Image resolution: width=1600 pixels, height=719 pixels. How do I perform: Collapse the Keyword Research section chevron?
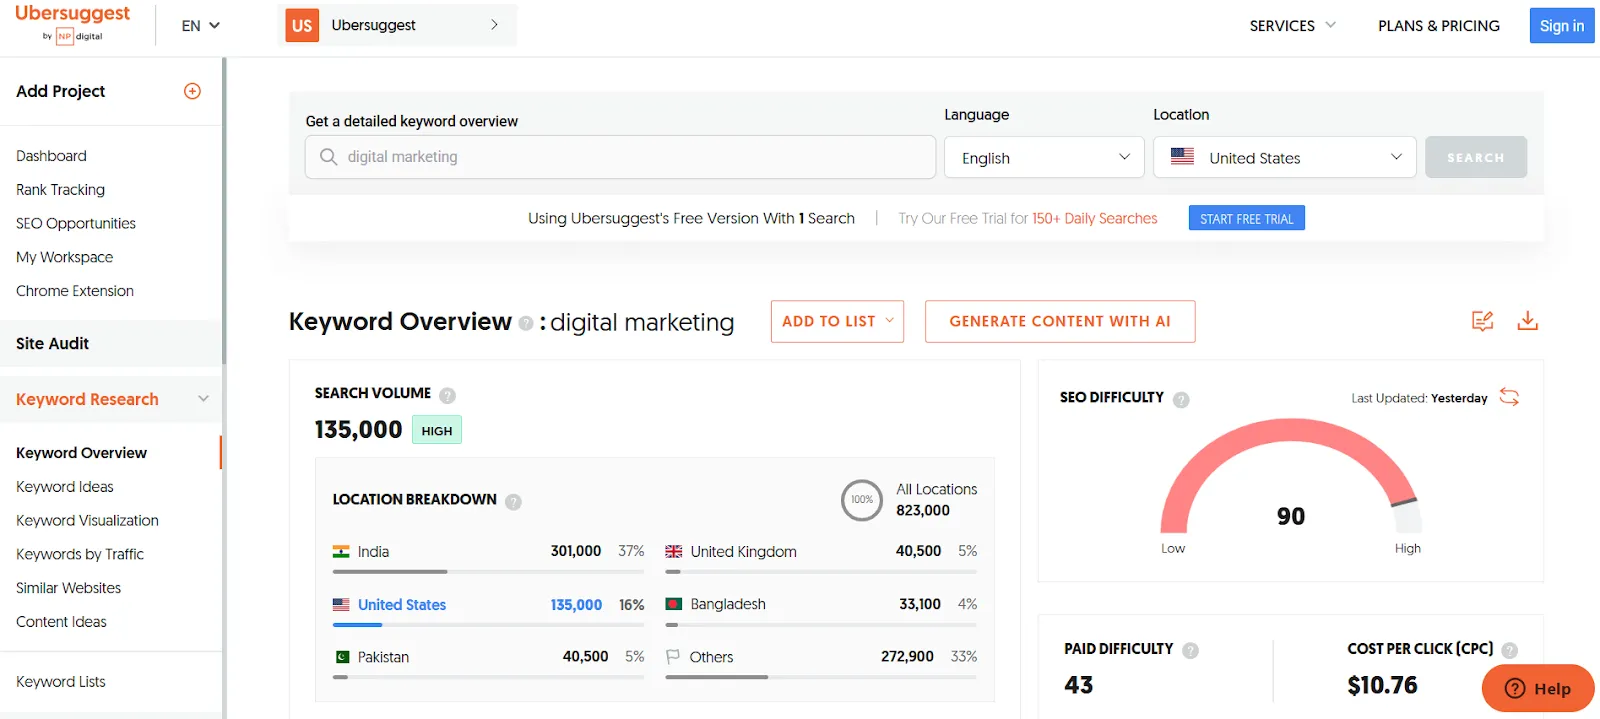[x=204, y=399]
